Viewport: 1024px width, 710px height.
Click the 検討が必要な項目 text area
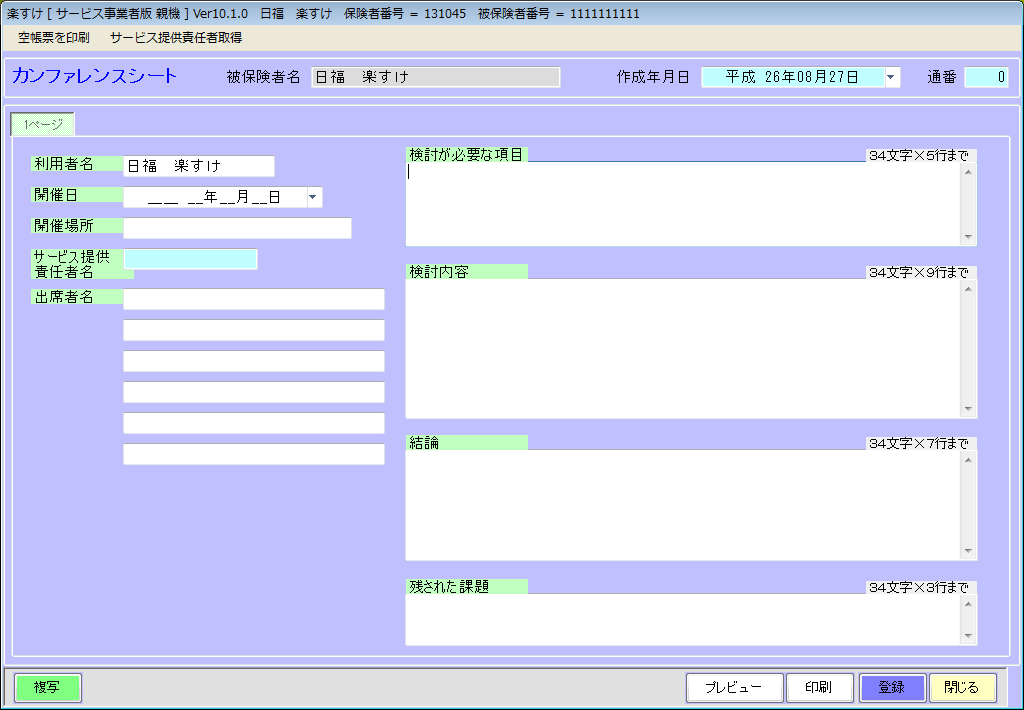(x=683, y=203)
